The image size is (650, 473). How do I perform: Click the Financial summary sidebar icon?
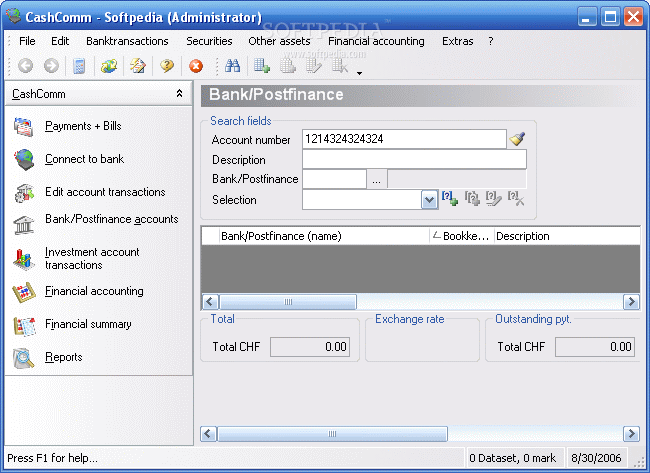[x=24, y=325]
